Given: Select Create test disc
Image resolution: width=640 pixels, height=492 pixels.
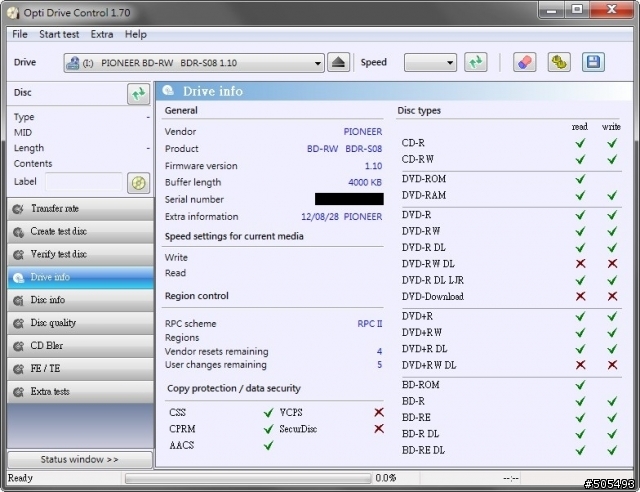Looking at the screenshot, I should coord(80,232).
